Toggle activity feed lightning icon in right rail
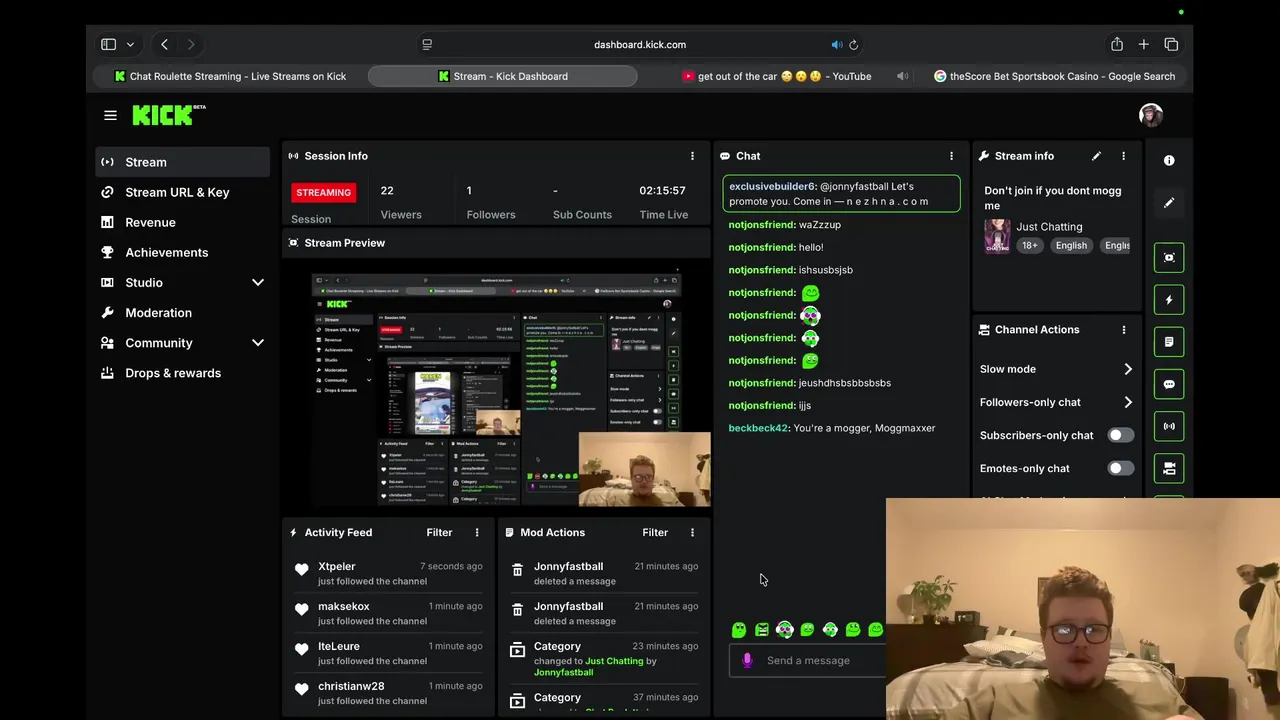Screen dimensions: 1280x720 [1169, 300]
